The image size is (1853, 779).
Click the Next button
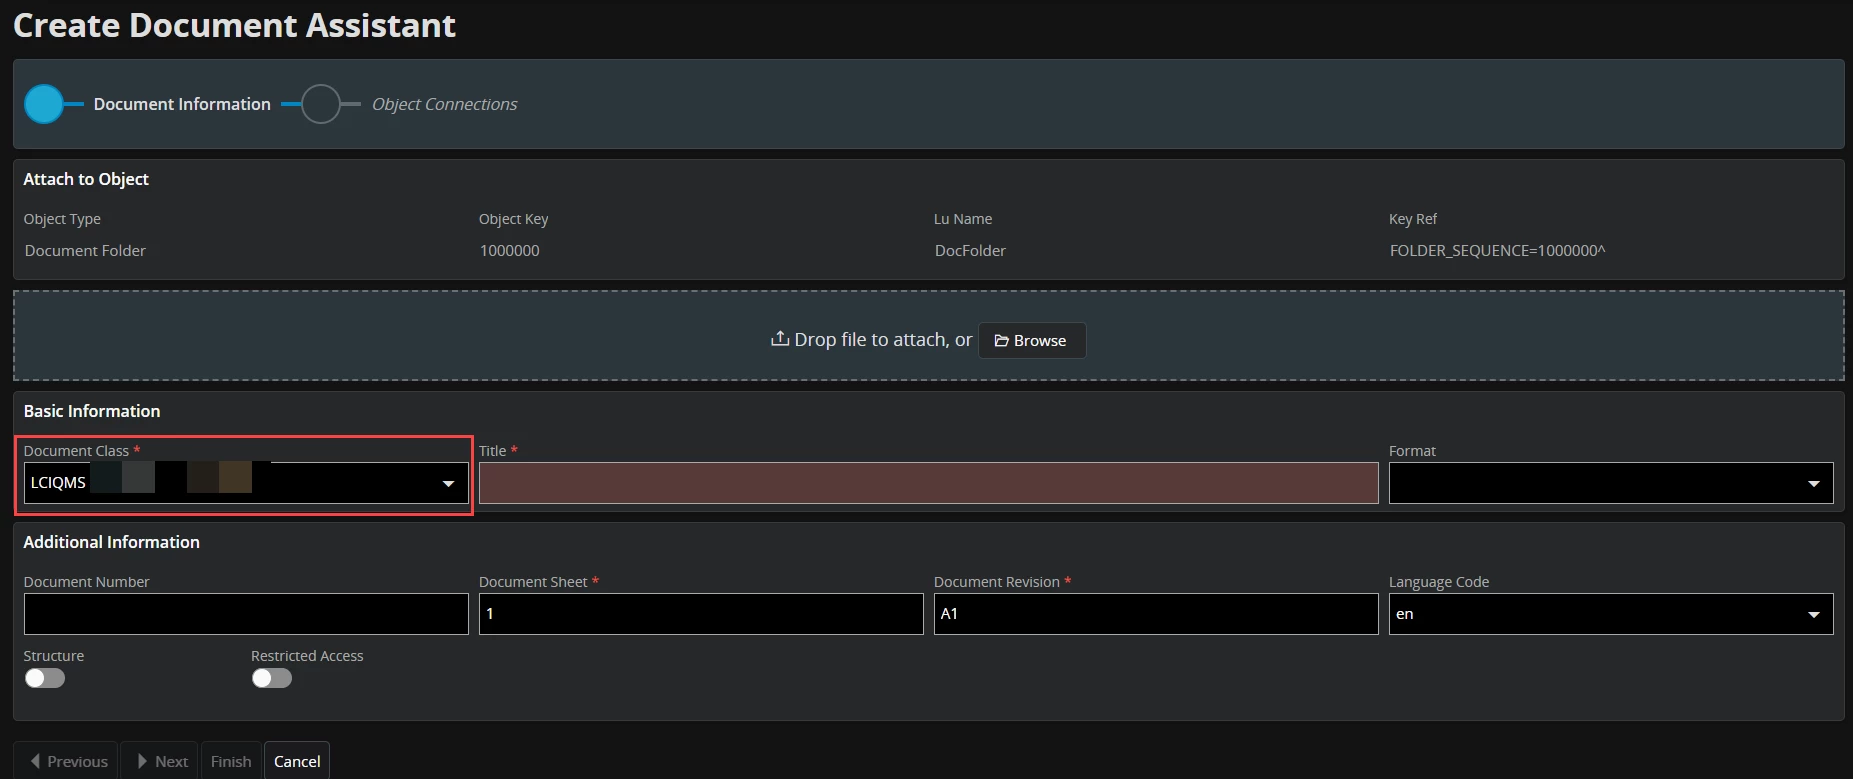pos(160,761)
